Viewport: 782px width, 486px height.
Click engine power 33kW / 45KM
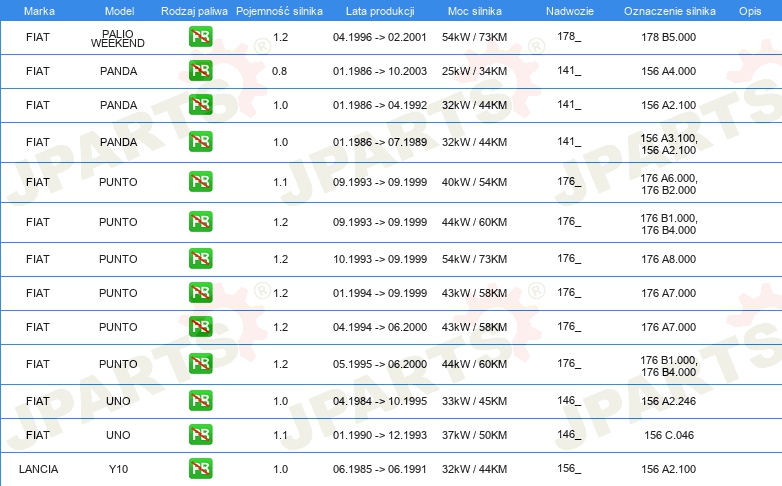click(474, 401)
